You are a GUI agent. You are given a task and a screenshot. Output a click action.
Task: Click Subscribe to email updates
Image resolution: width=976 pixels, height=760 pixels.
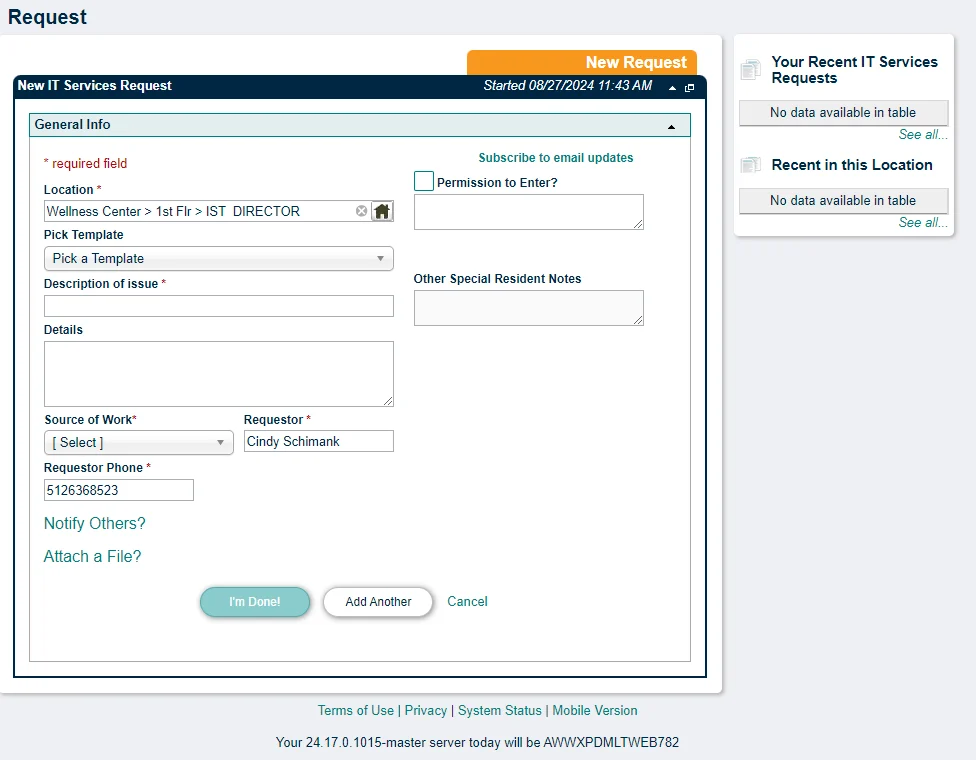tap(555, 158)
